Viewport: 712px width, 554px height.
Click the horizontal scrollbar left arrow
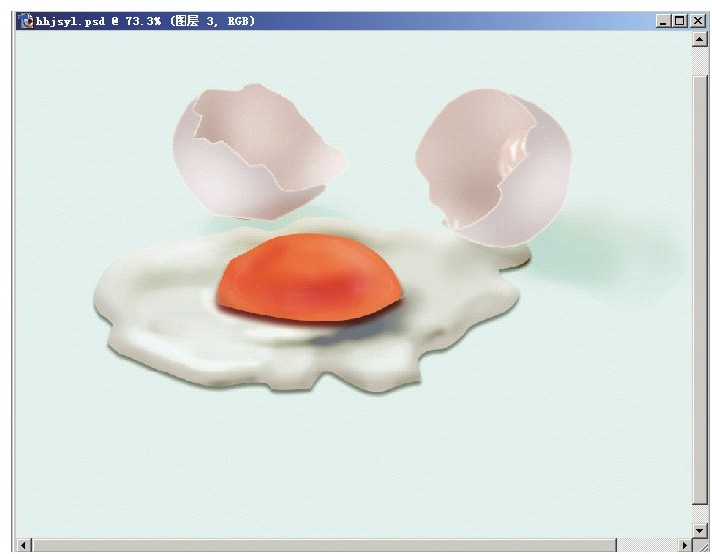24,545
